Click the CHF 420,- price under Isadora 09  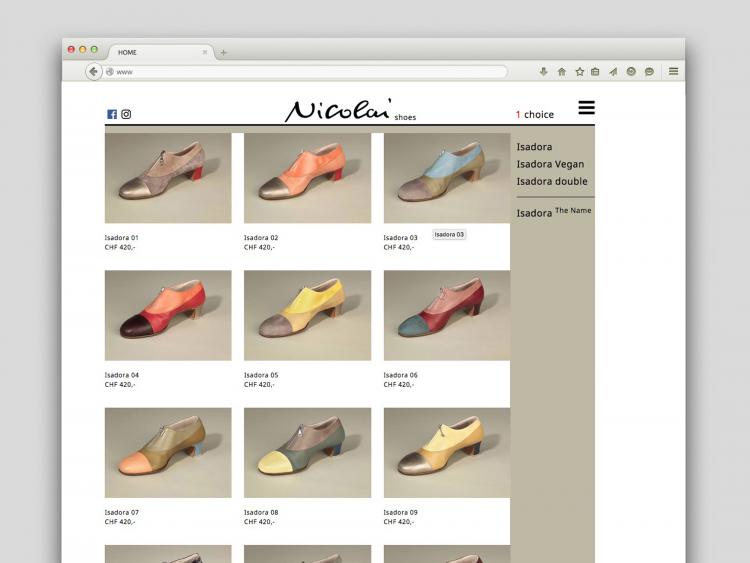399,522
